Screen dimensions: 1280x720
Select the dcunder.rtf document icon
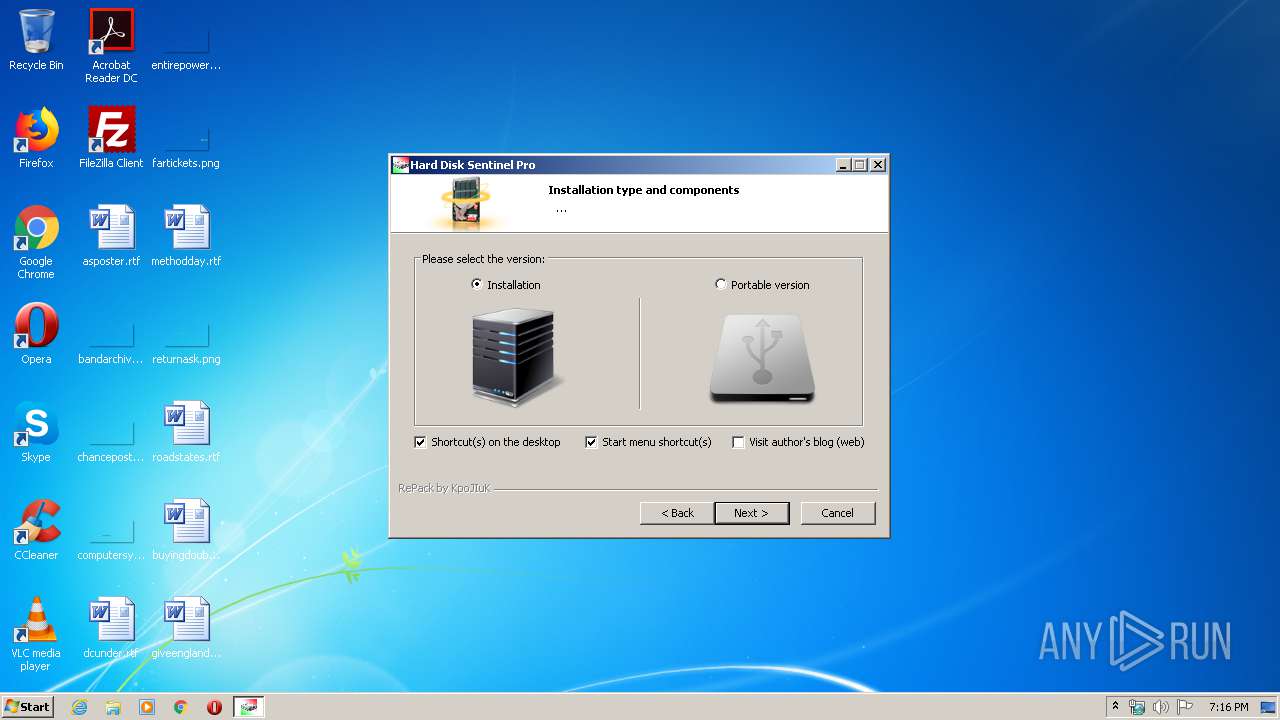[x=111, y=628]
